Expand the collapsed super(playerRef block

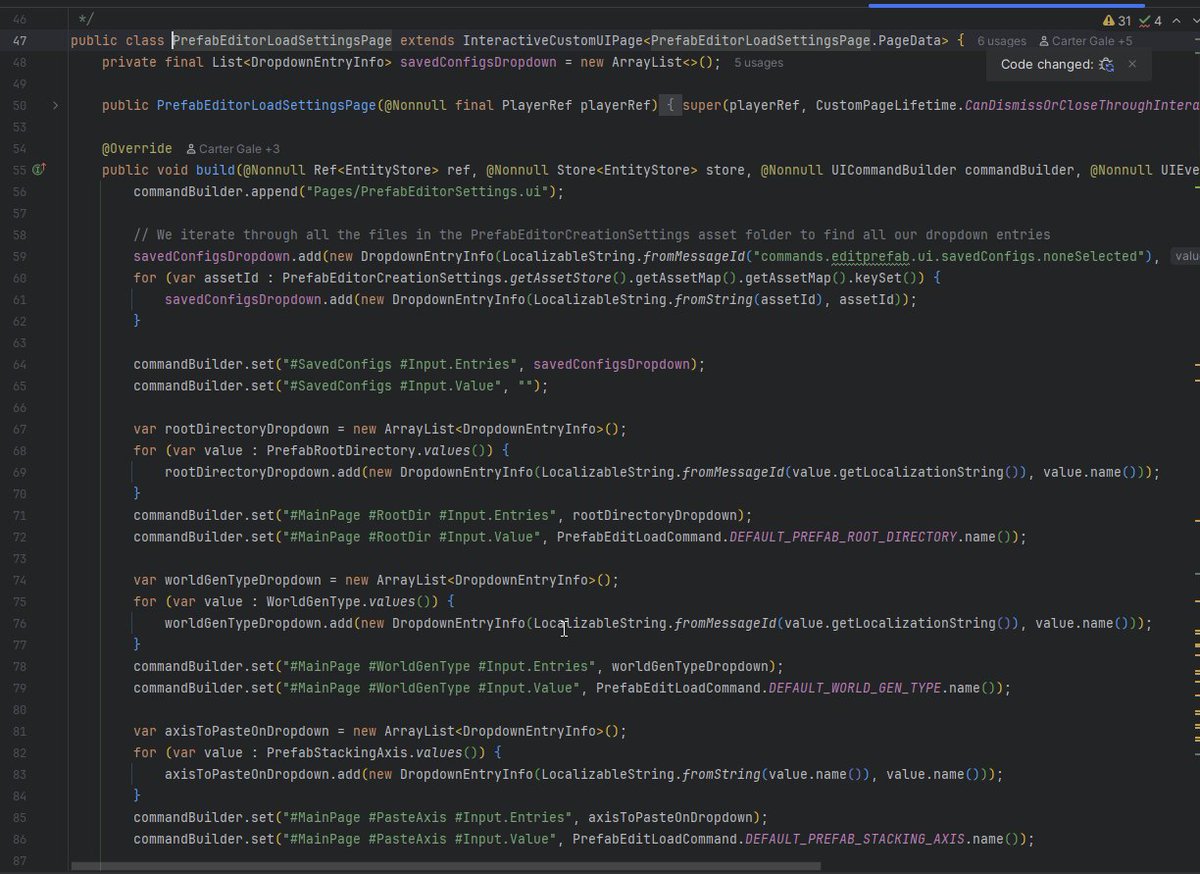[671, 105]
